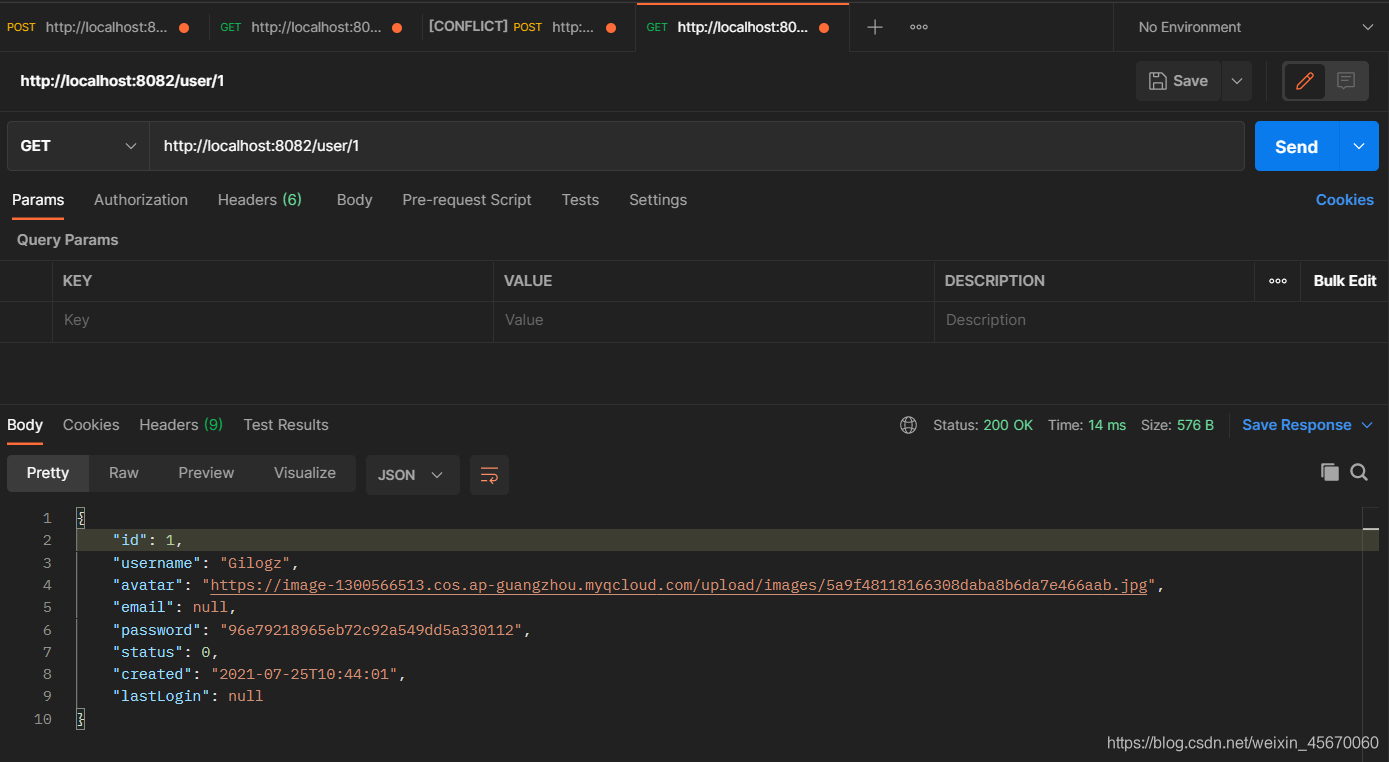1389x762 pixels.
Task: Click the request URL input field
Action: tap(697, 146)
